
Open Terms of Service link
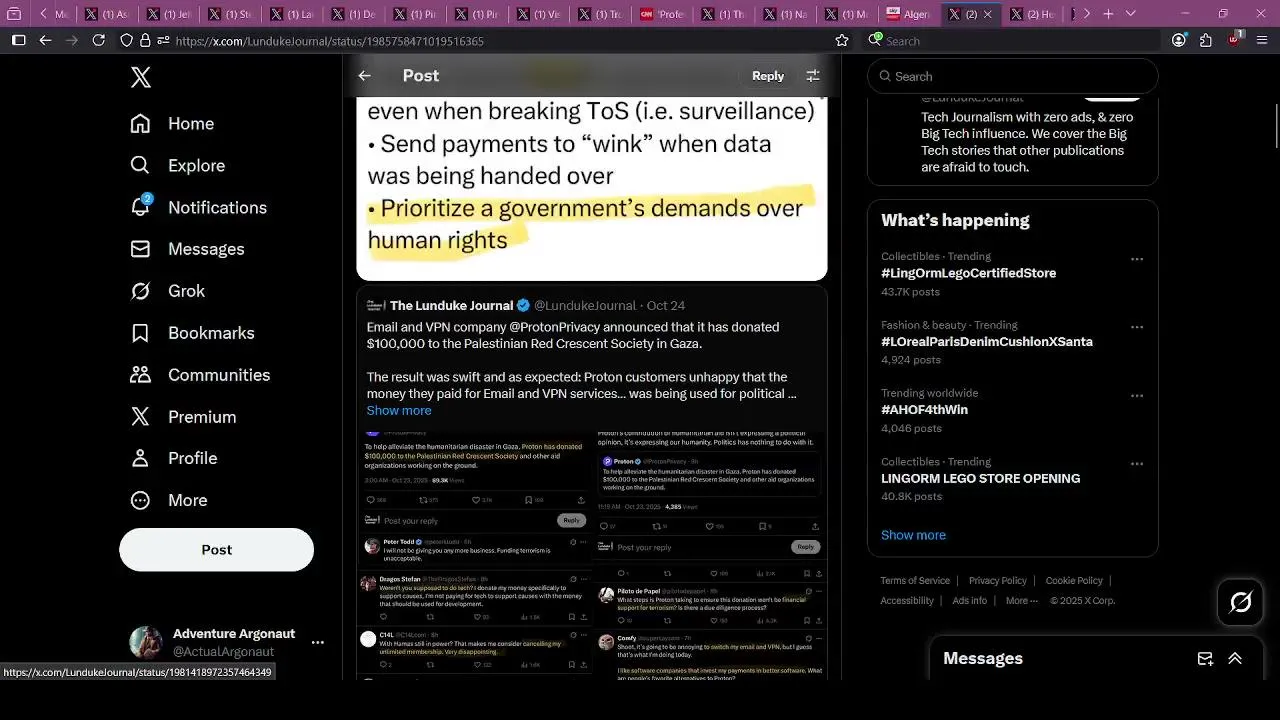pyautogui.click(x=915, y=581)
